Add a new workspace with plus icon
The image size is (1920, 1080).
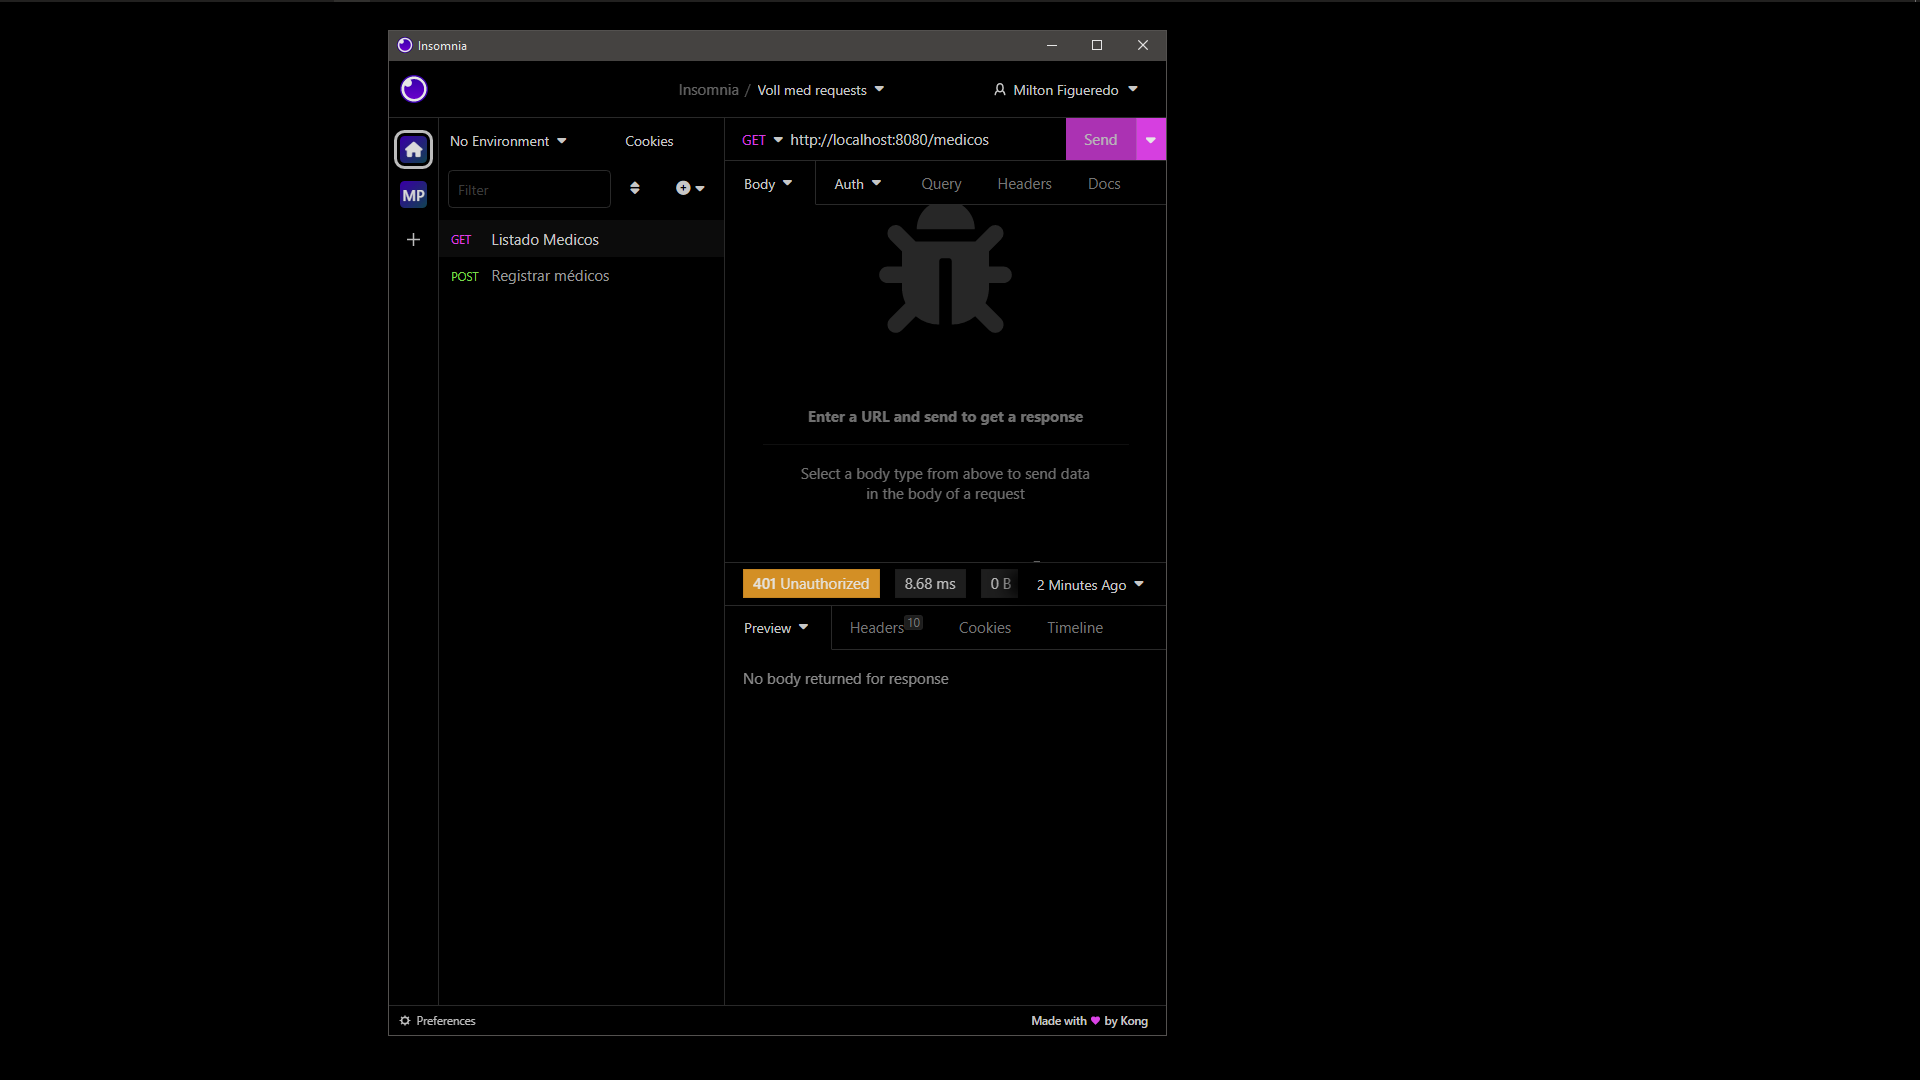tap(413, 239)
